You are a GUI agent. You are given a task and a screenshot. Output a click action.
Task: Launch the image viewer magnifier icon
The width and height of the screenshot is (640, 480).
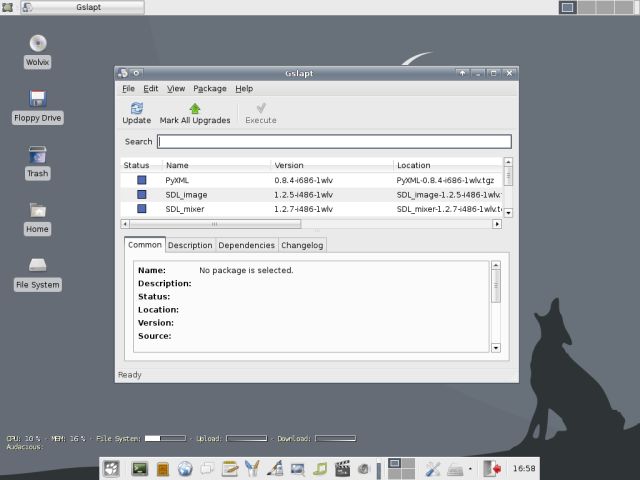(x=298, y=469)
